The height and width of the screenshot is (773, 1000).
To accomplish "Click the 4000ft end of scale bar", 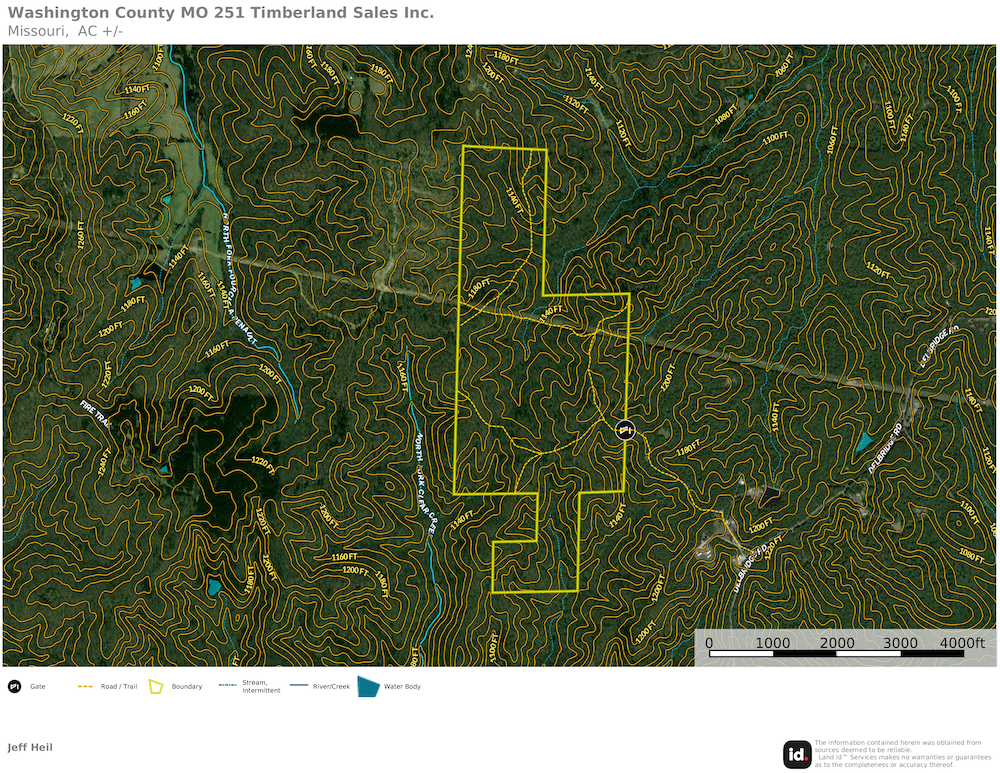I will [x=964, y=643].
